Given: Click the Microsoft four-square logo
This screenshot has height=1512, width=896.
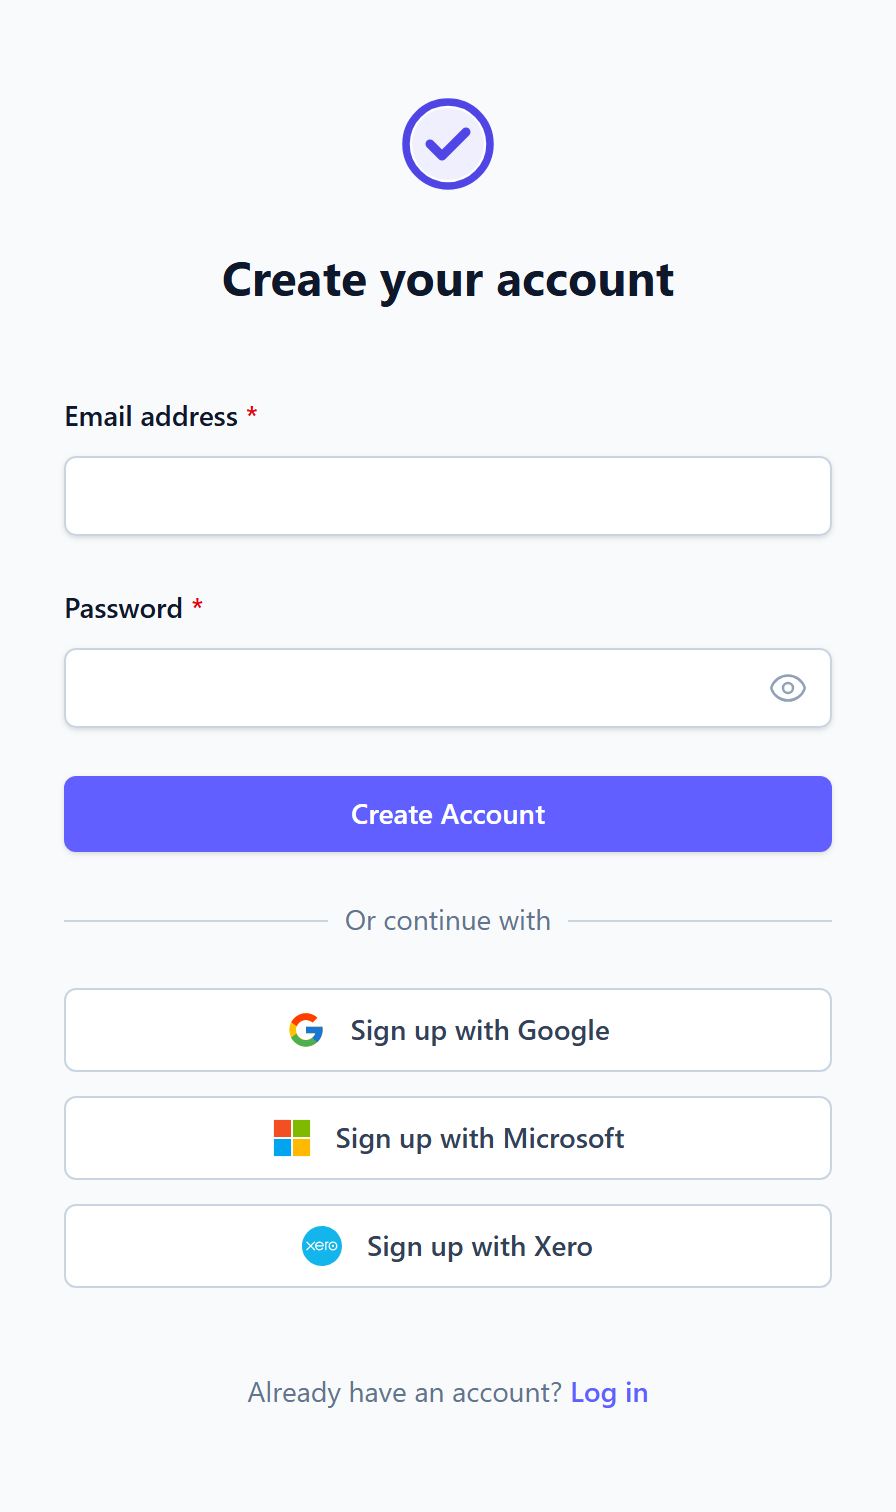Looking at the screenshot, I should coord(290,1138).
